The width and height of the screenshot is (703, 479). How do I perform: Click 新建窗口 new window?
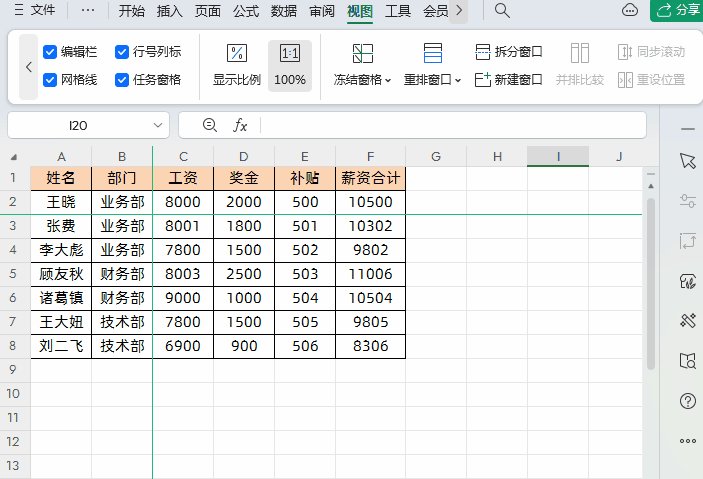[x=508, y=80]
